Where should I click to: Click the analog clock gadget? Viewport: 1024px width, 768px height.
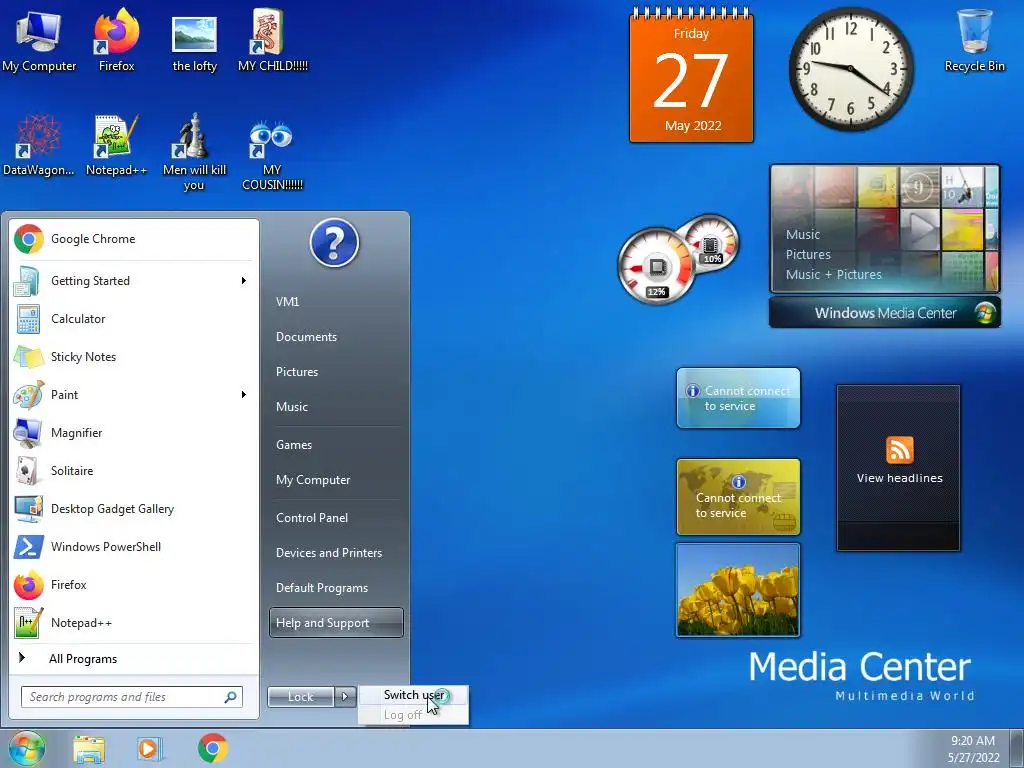(850, 69)
